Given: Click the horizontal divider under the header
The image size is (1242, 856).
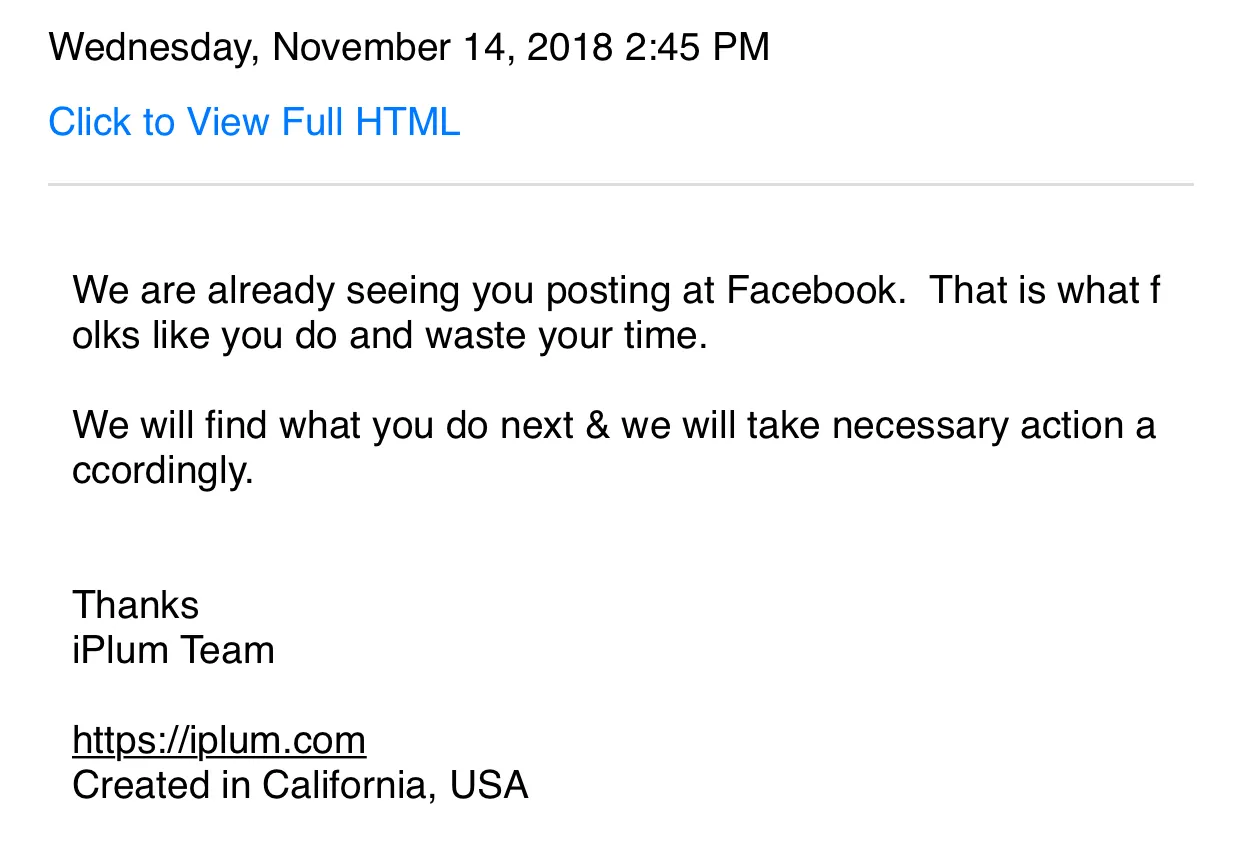Looking at the screenshot, I should [x=621, y=185].
